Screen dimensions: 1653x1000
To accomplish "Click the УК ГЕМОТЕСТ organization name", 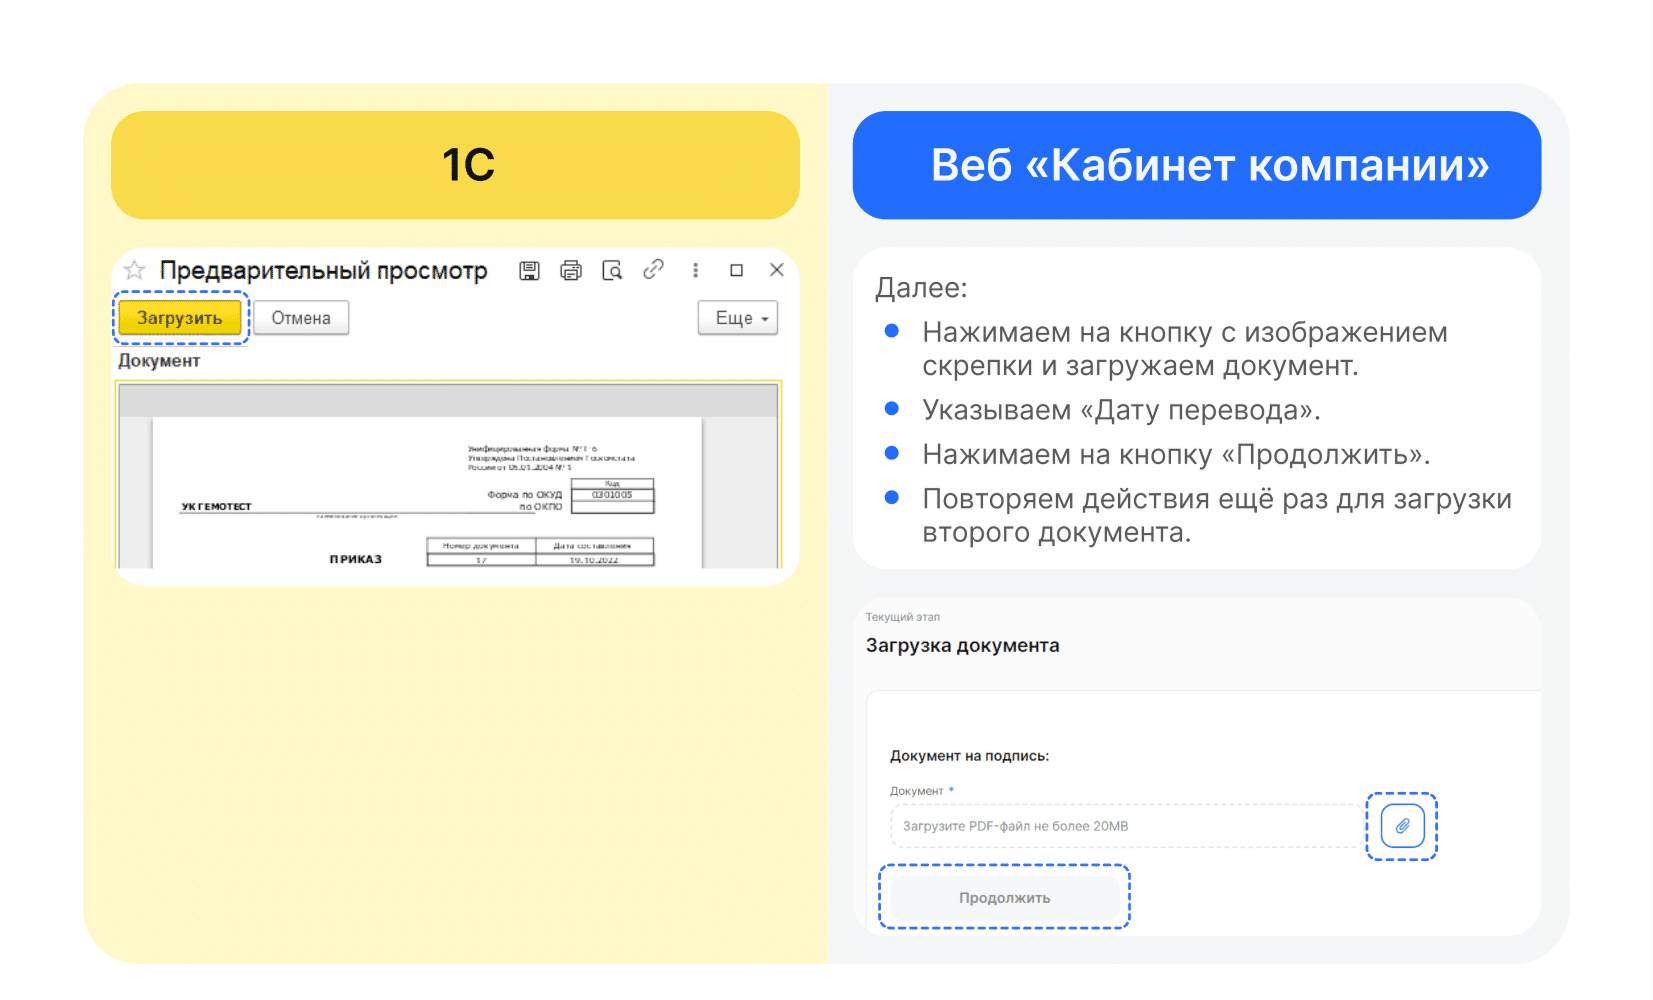I will [x=216, y=507].
